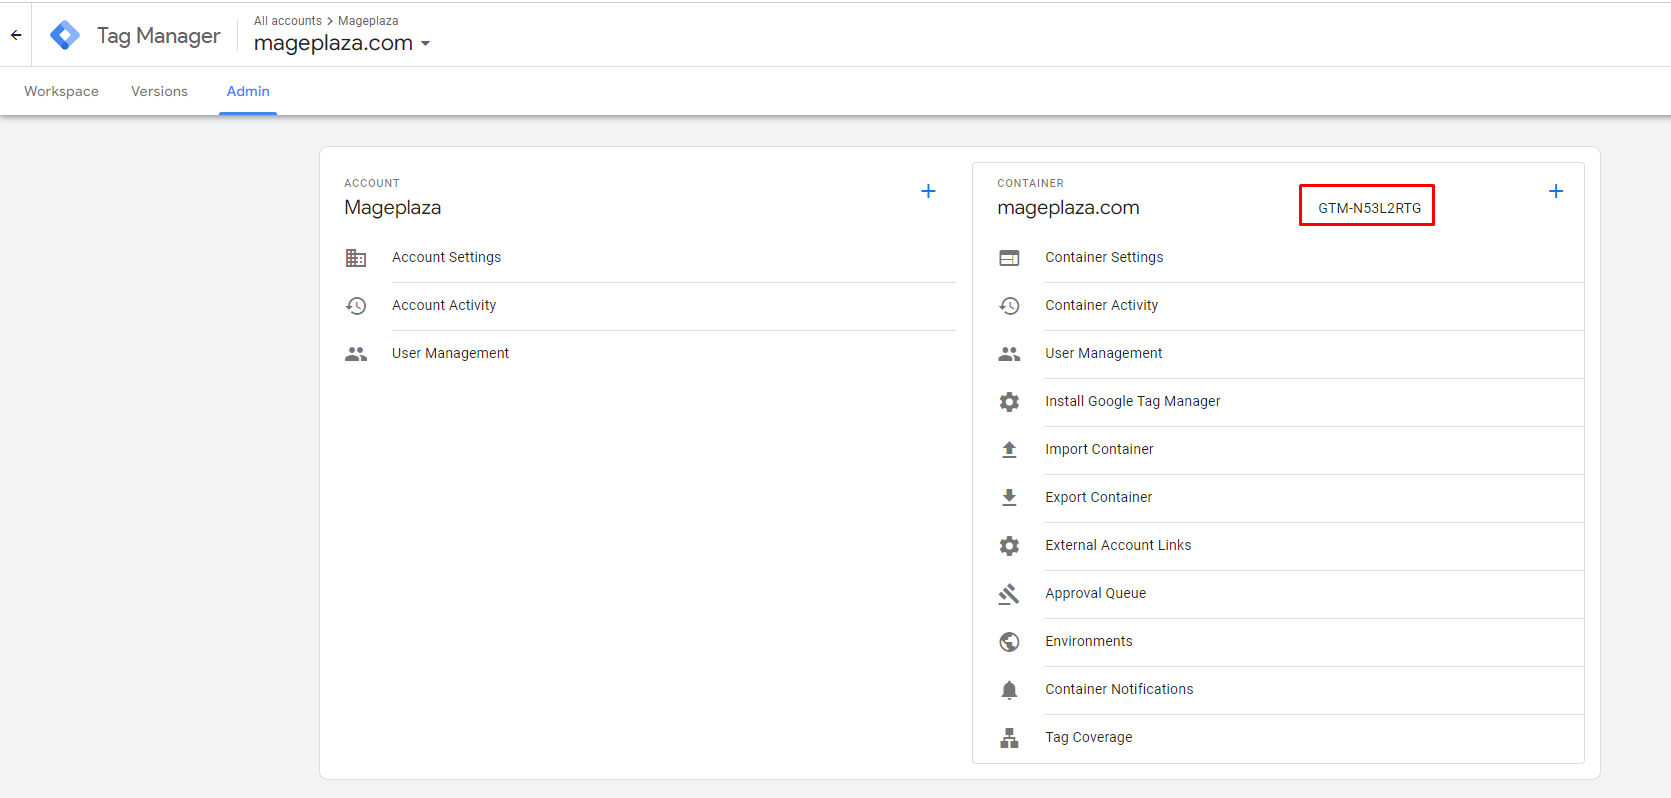Click the Container Settings window icon
This screenshot has height=798, width=1671.
(1009, 258)
